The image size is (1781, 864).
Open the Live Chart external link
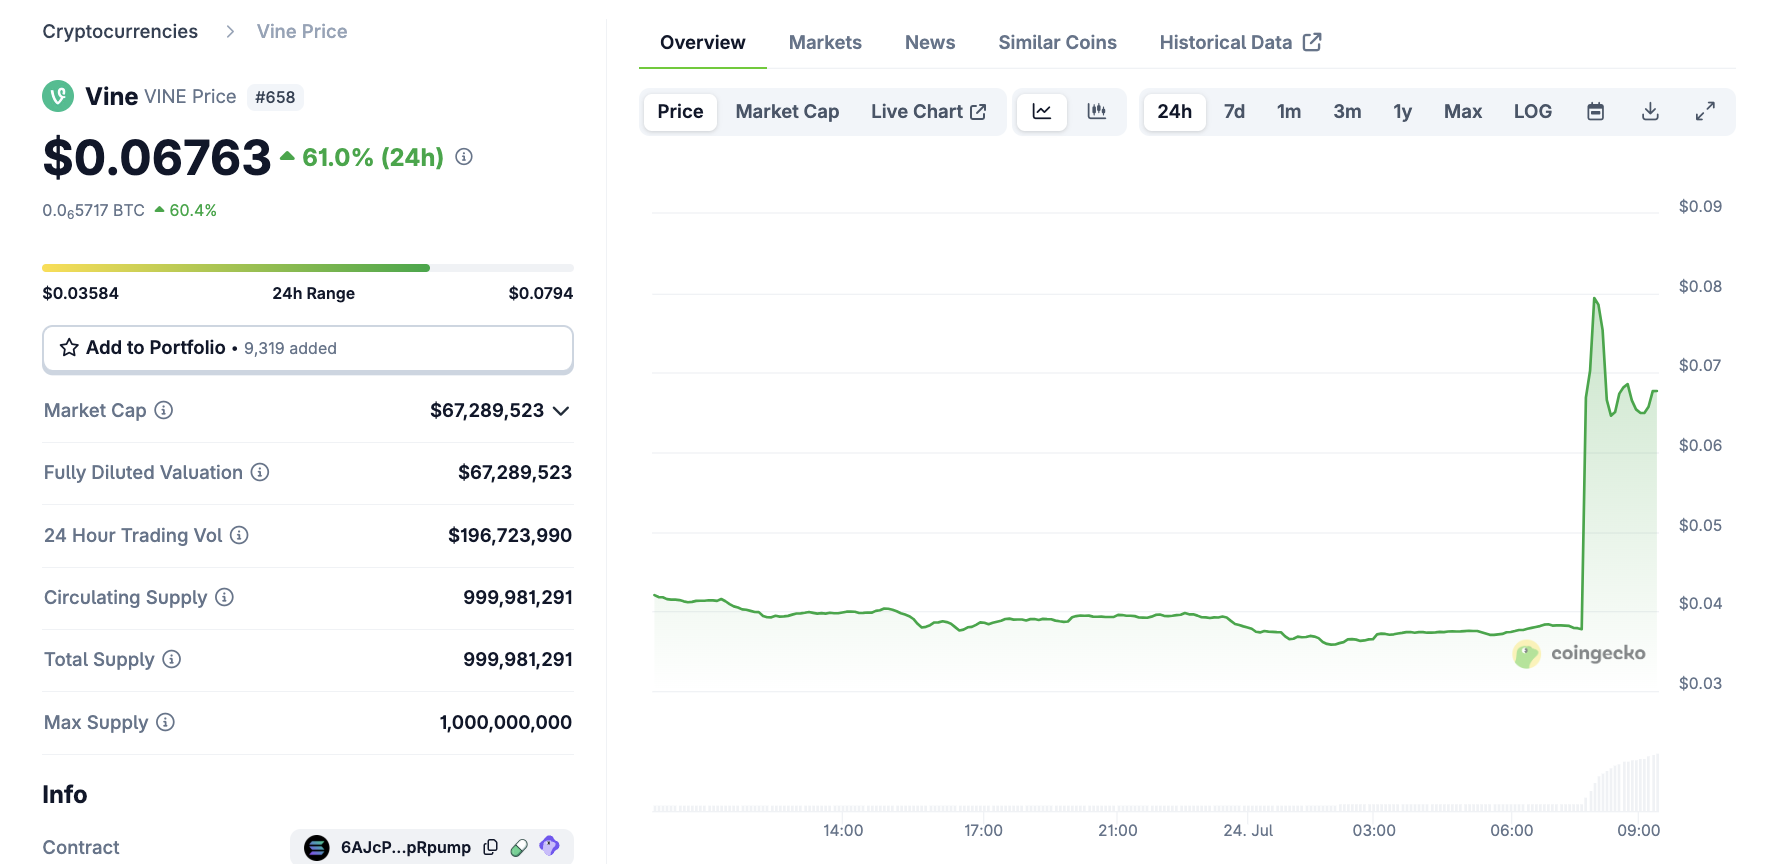[x=928, y=111]
